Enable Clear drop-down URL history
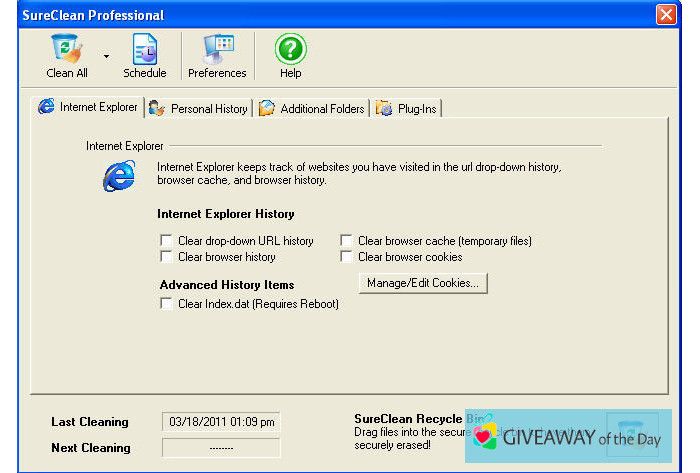The image size is (700, 473). pos(166,241)
